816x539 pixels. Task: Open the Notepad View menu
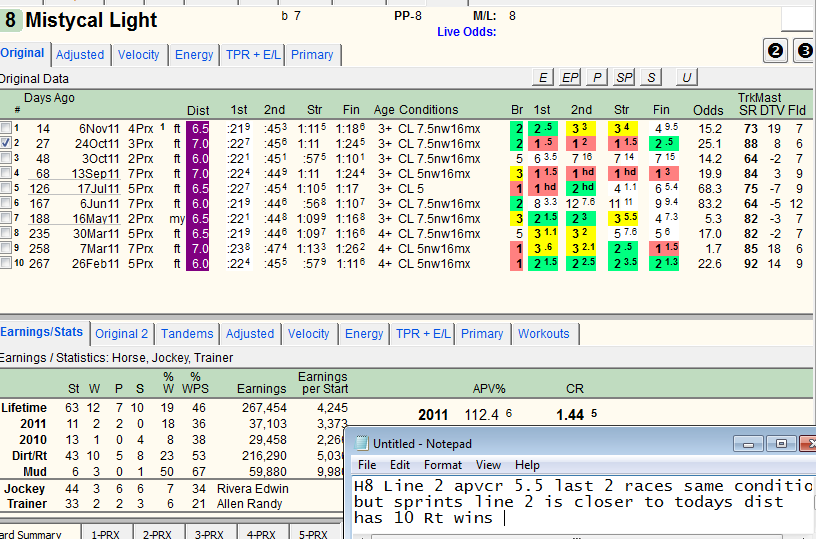[x=488, y=465]
